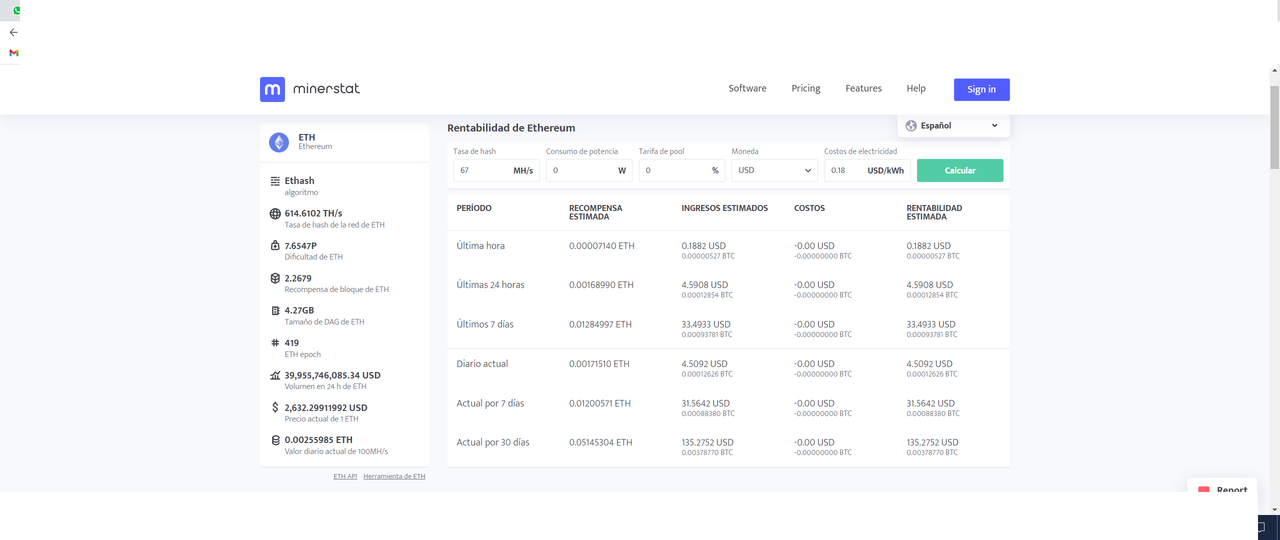Open the Herramienta de ETH link
Screen dimensions: 1280x540
coord(394,477)
